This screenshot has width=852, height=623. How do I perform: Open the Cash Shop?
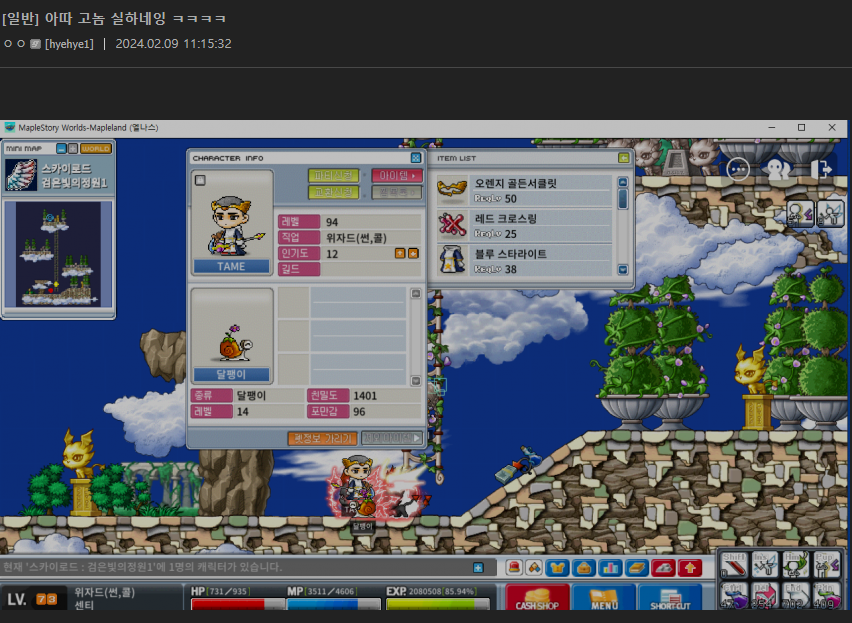click(x=537, y=599)
